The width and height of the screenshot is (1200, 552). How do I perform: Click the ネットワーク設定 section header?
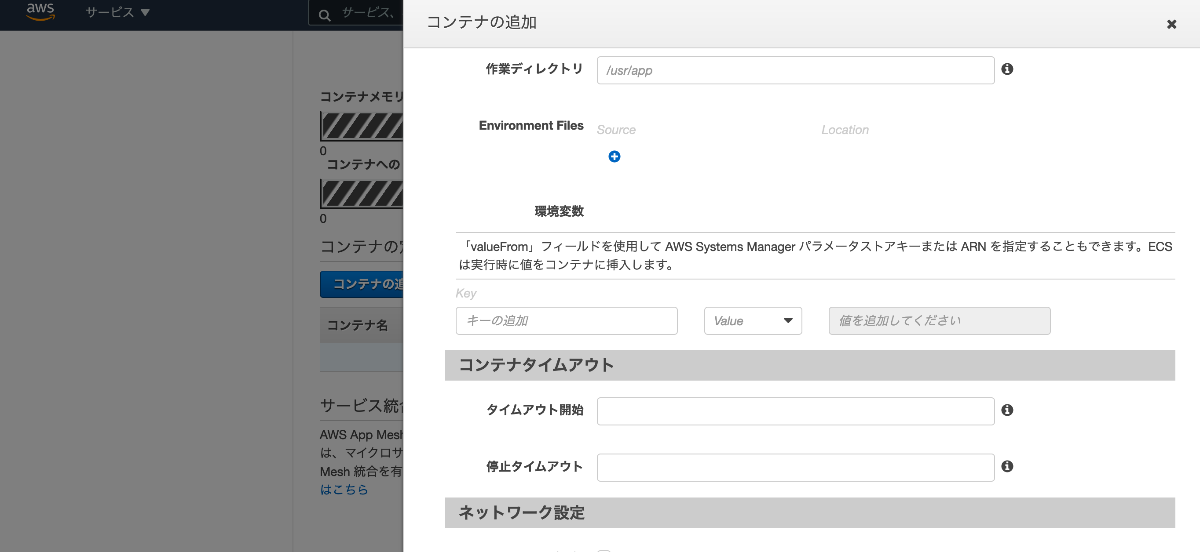coord(810,513)
